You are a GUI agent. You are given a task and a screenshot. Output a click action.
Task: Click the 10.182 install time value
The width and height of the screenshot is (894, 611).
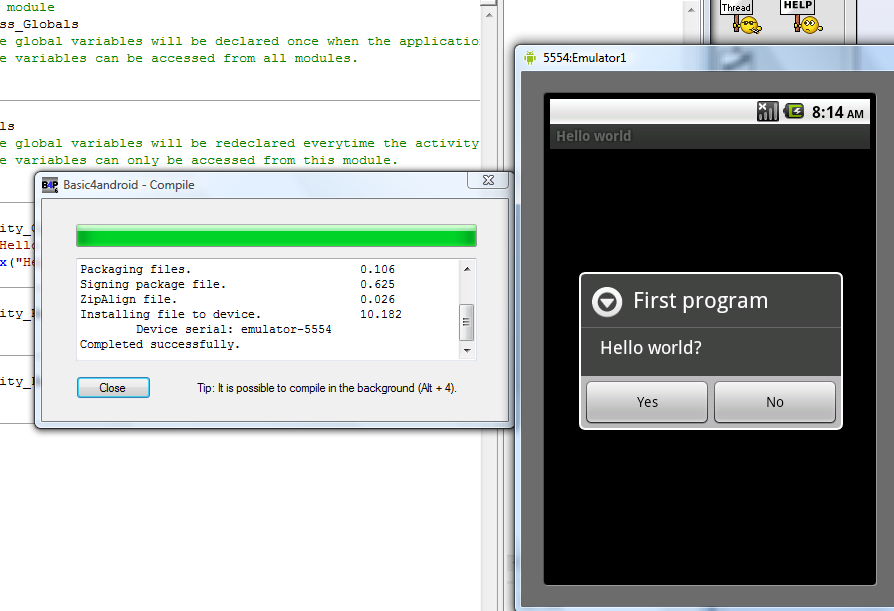[381, 314]
